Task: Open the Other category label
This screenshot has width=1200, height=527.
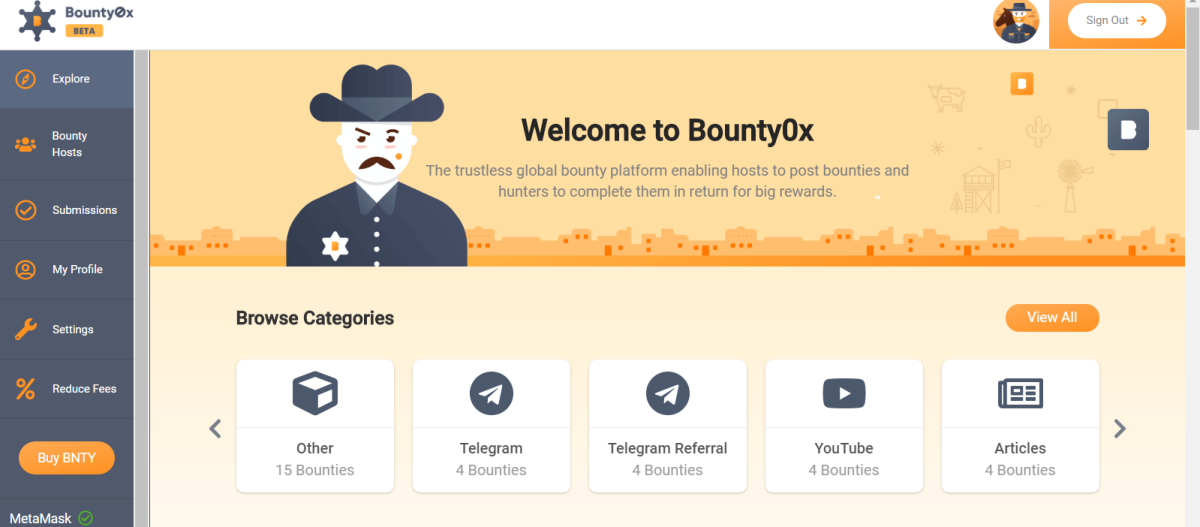Action: pos(315,448)
